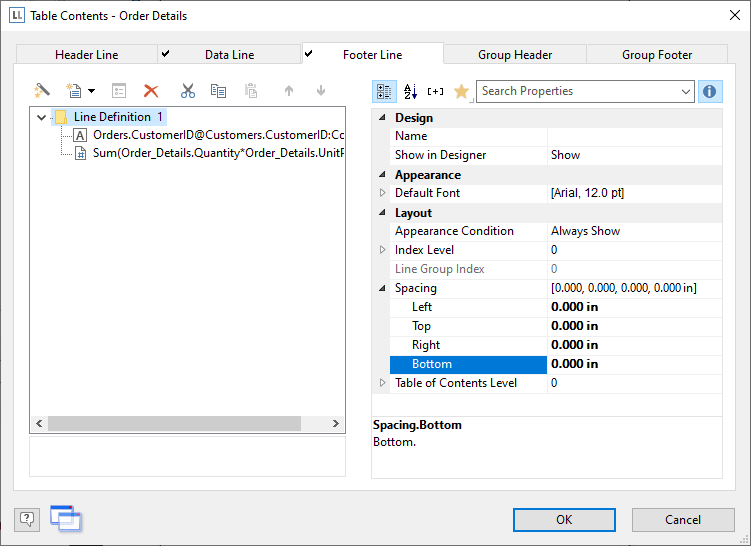Click the '[Arial, 12.0 pt]' font value
The width and height of the screenshot is (751, 546).
587,193
